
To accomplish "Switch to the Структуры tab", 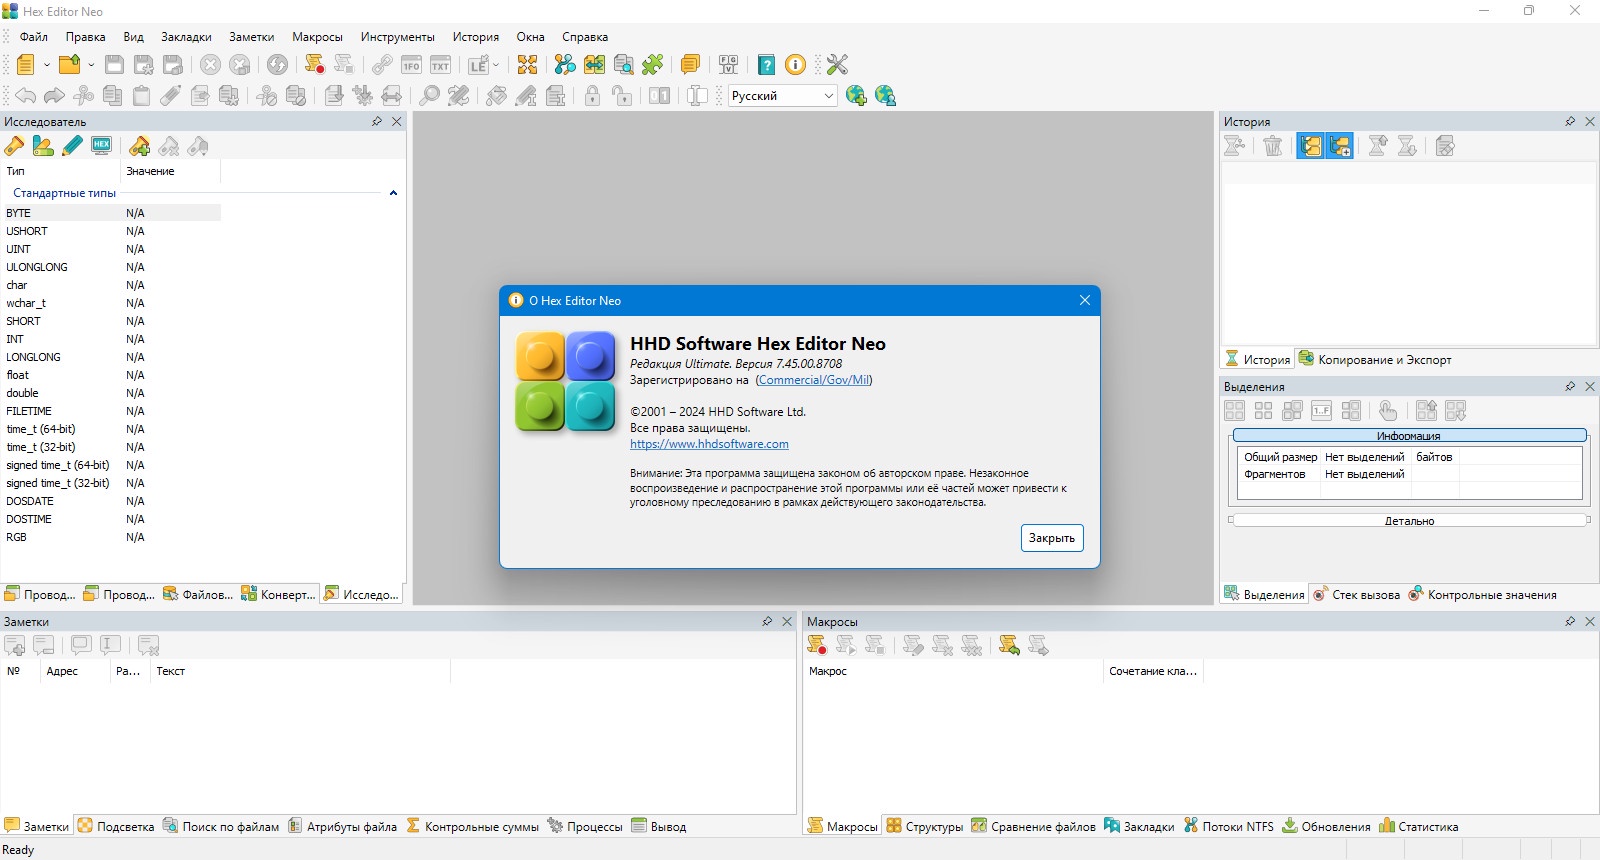I will (x=924, y=826).
